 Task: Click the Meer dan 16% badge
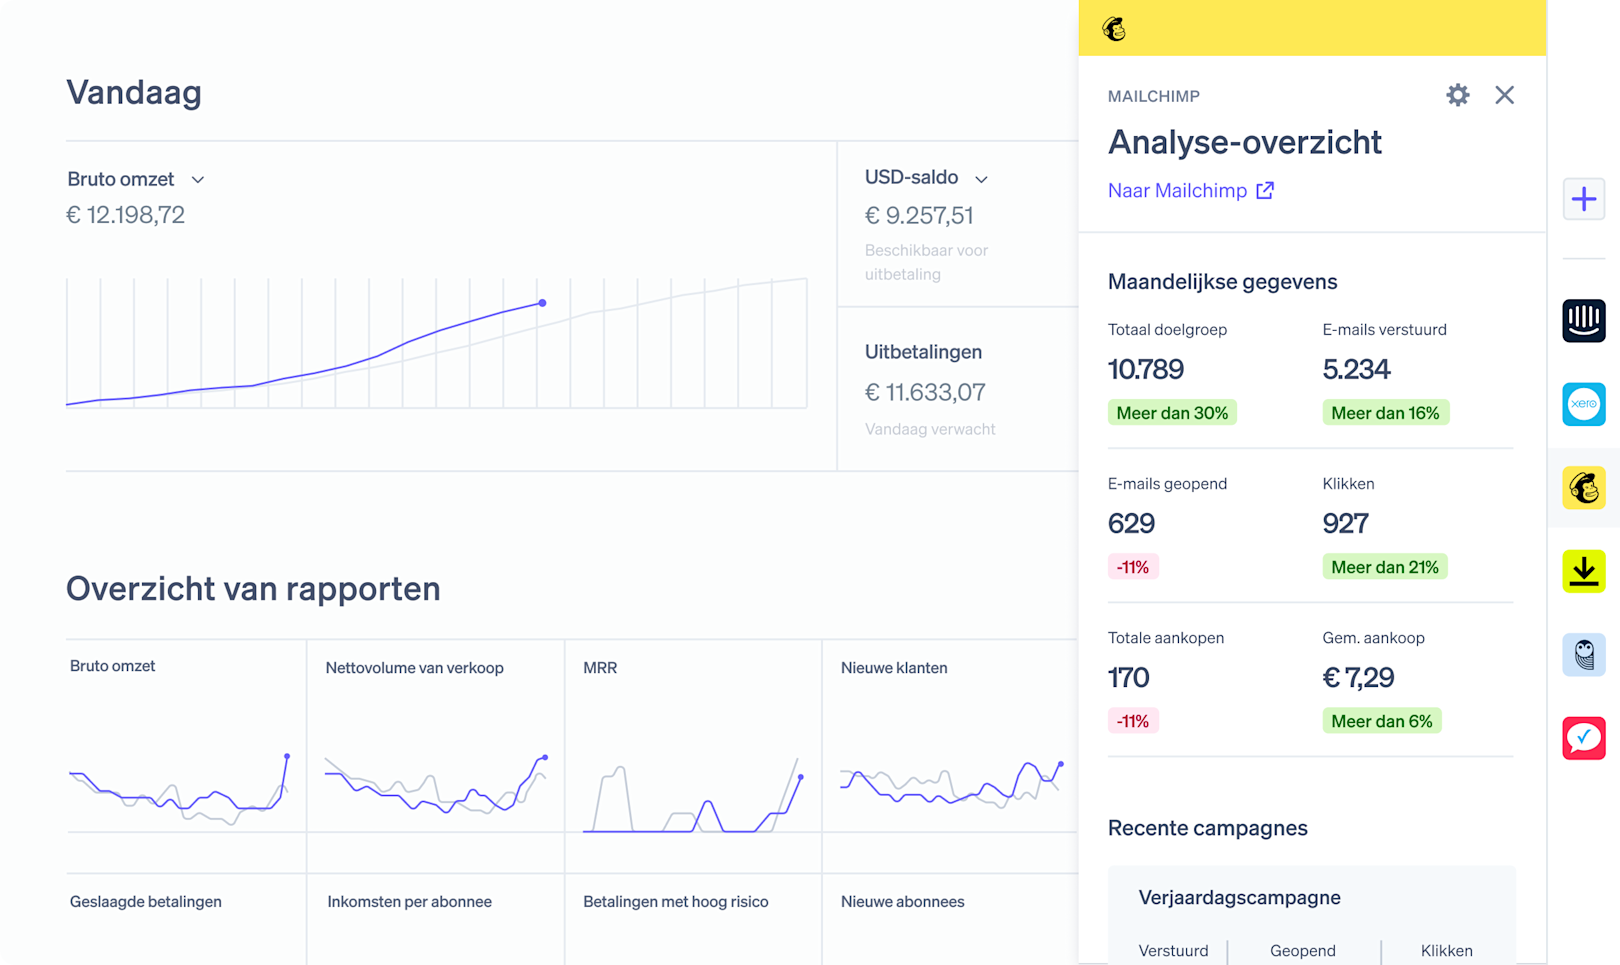point(1385,413)
